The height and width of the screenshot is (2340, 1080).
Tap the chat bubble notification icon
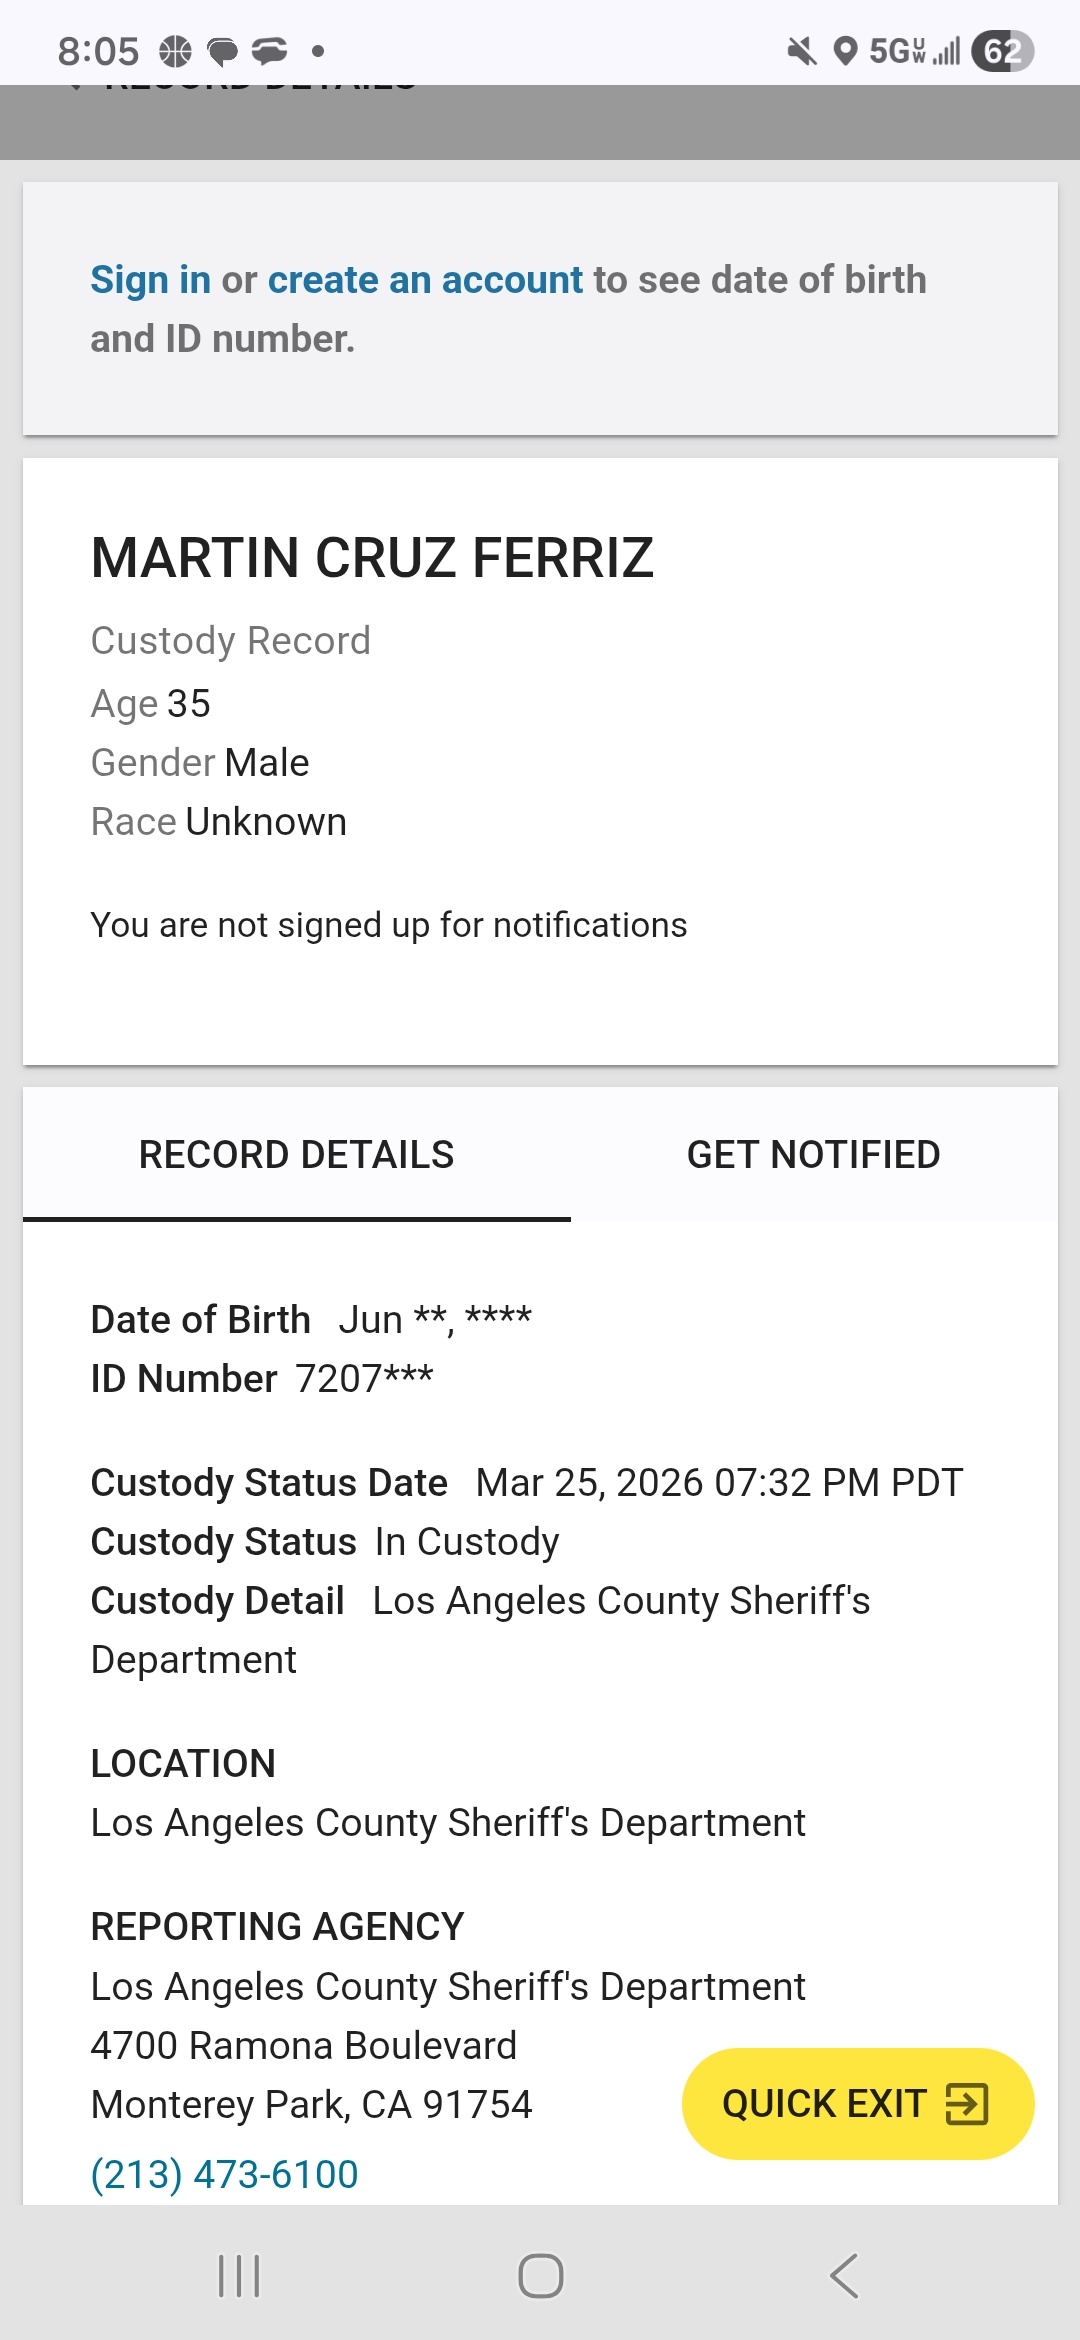click(222, 51)
